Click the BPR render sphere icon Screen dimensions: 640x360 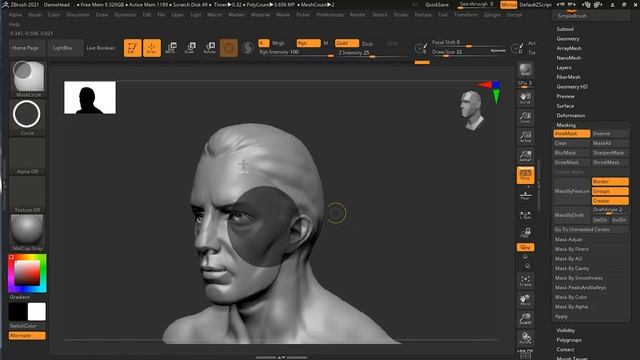point(525,70)
